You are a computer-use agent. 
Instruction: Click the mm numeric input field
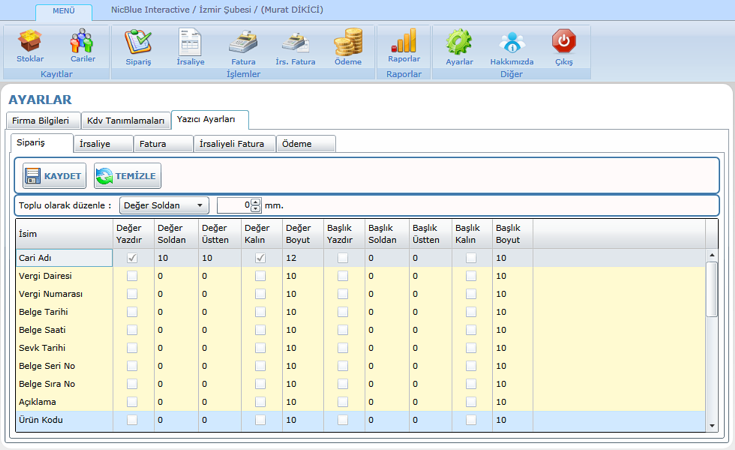click(x=233, y=205)
